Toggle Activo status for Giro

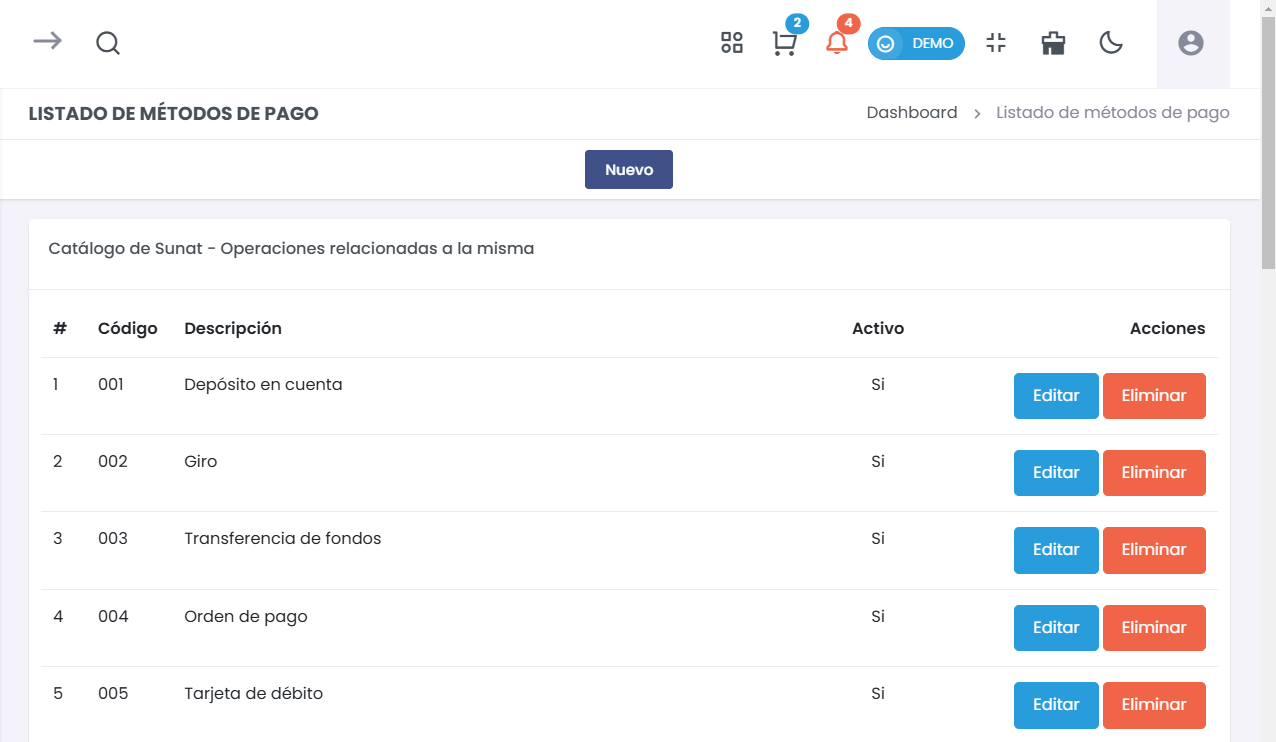coord(878,461)
